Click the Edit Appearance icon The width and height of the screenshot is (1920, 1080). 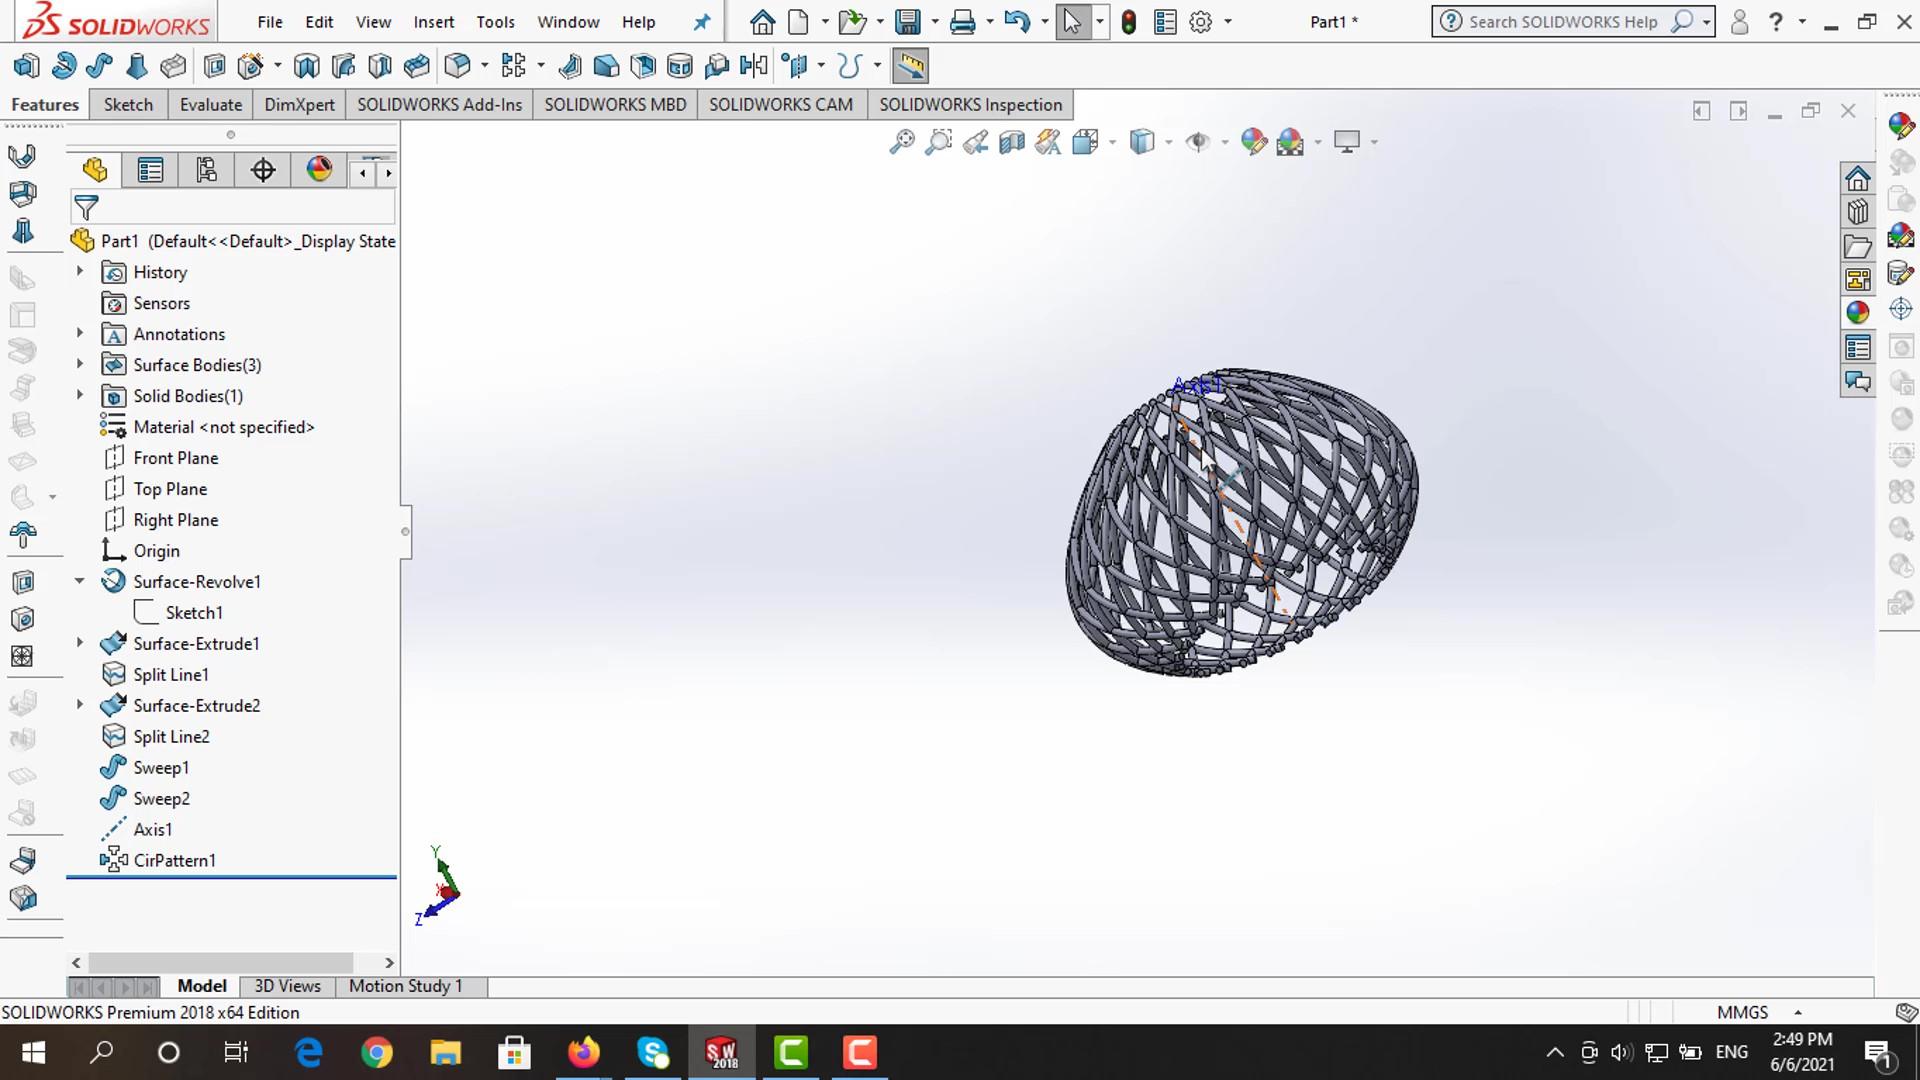[1253, 142]
